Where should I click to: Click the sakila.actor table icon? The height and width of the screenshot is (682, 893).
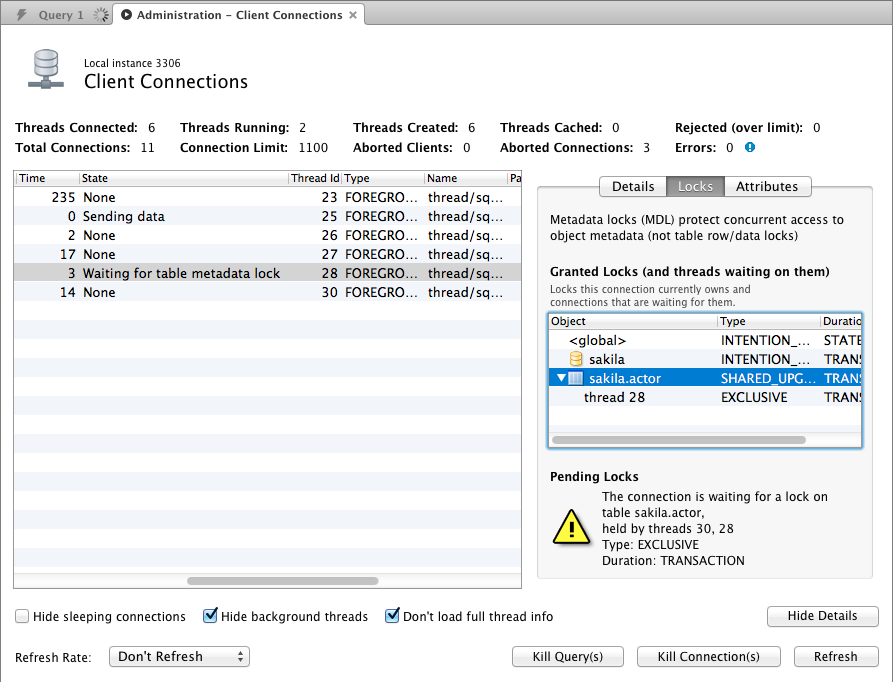point(576,378)
